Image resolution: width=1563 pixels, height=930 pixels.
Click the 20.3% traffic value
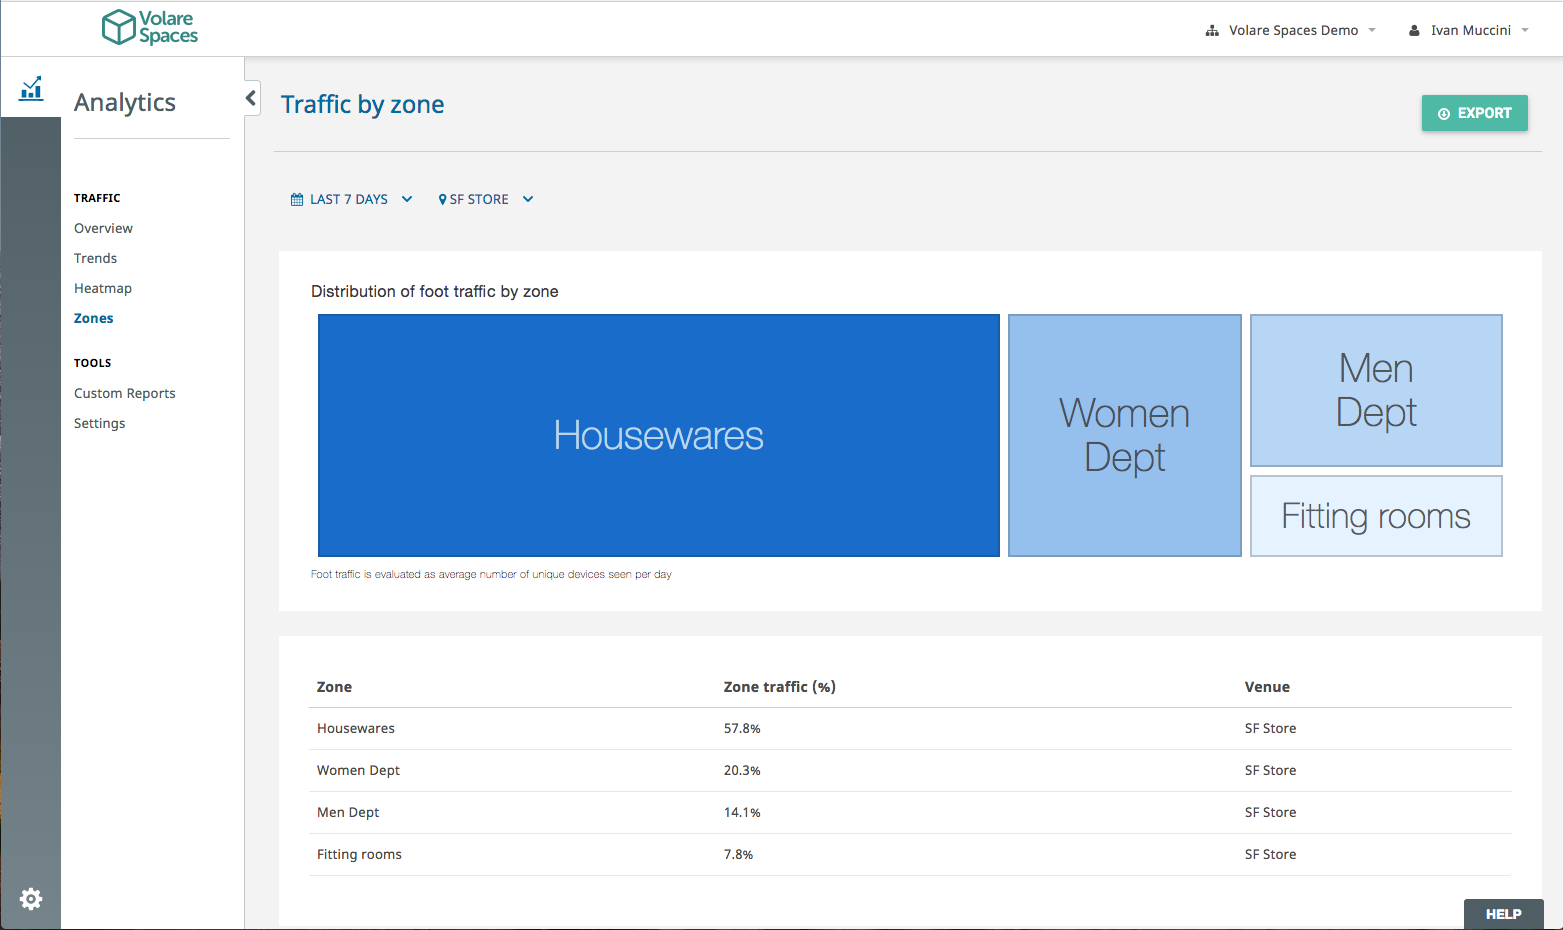(x=742, y=771)
